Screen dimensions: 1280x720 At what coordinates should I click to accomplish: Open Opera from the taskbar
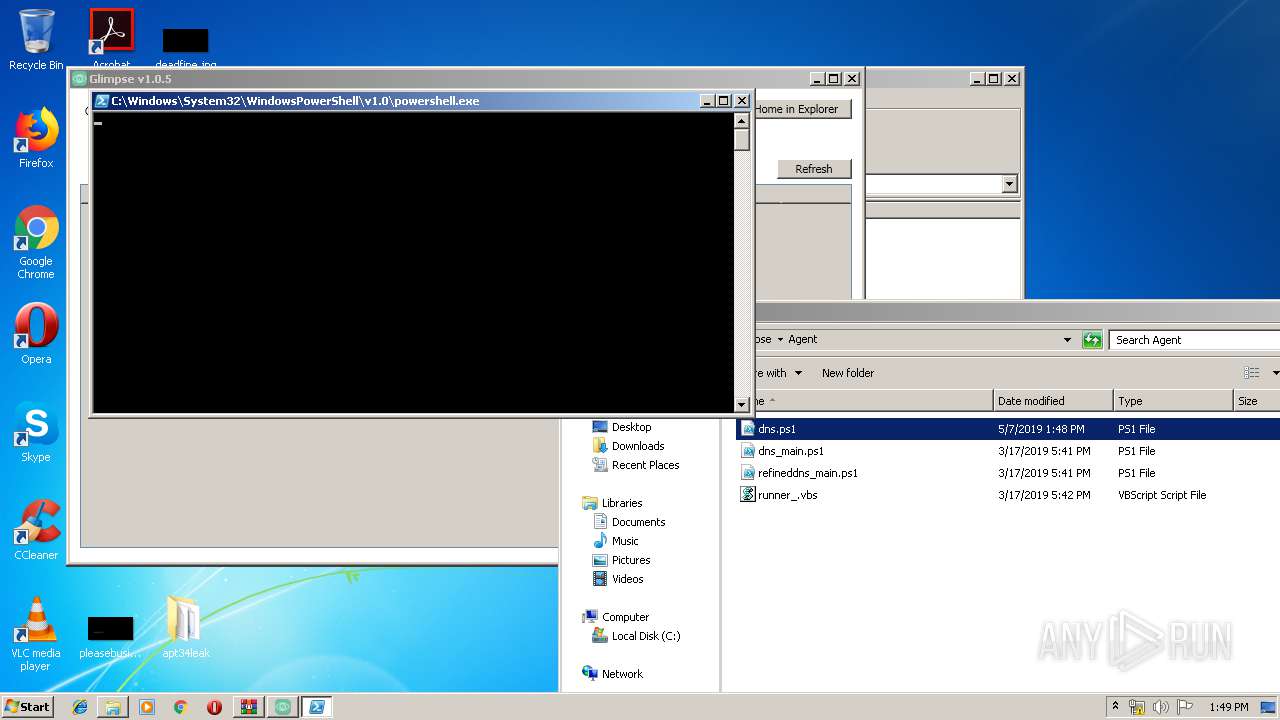[x=214, y=707]
